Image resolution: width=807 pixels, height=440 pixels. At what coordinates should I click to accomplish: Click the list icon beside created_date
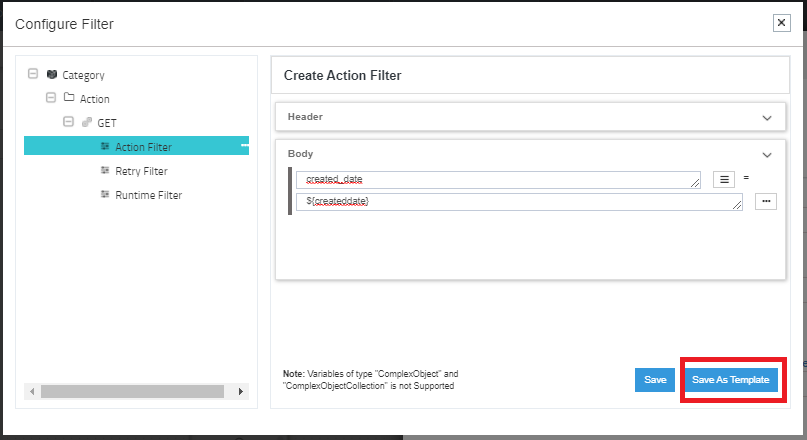(725, 180)
